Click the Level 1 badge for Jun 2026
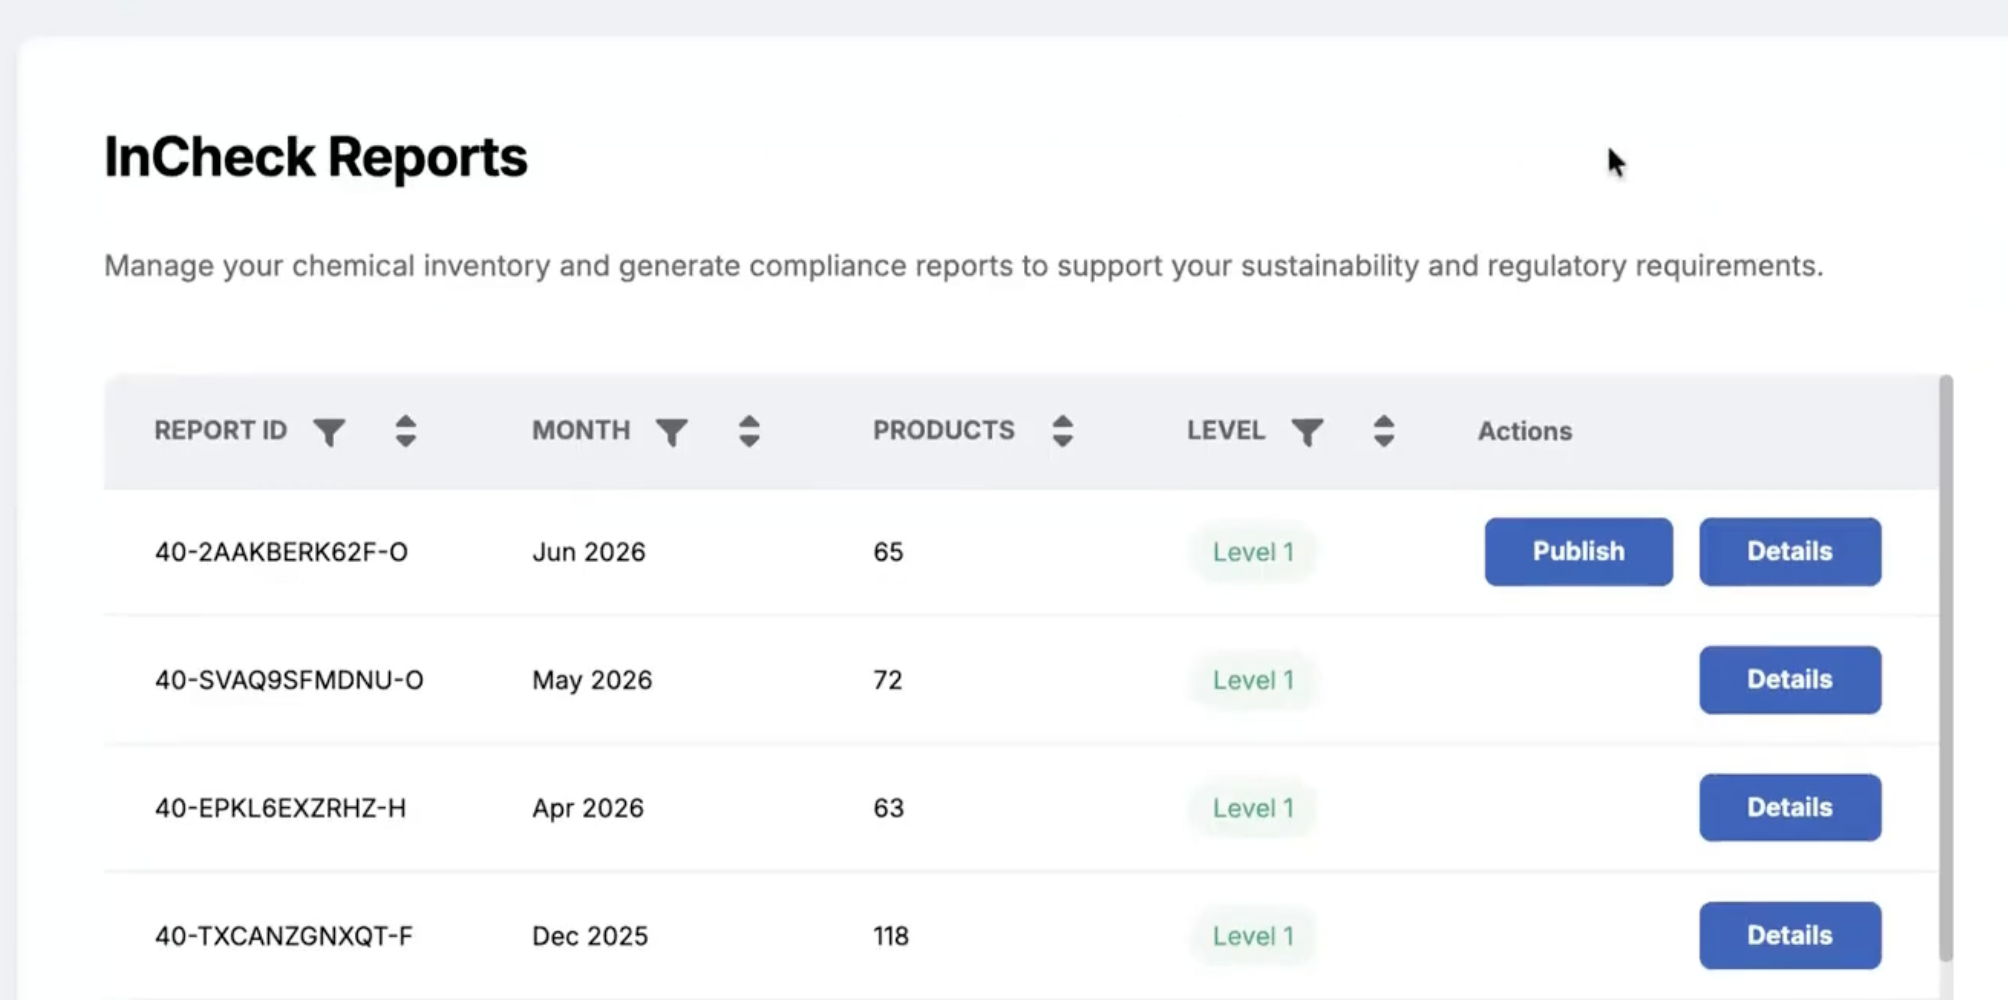This screenshot has width=2008, height=1000. pyautogui.click(x=1253, y=552)
